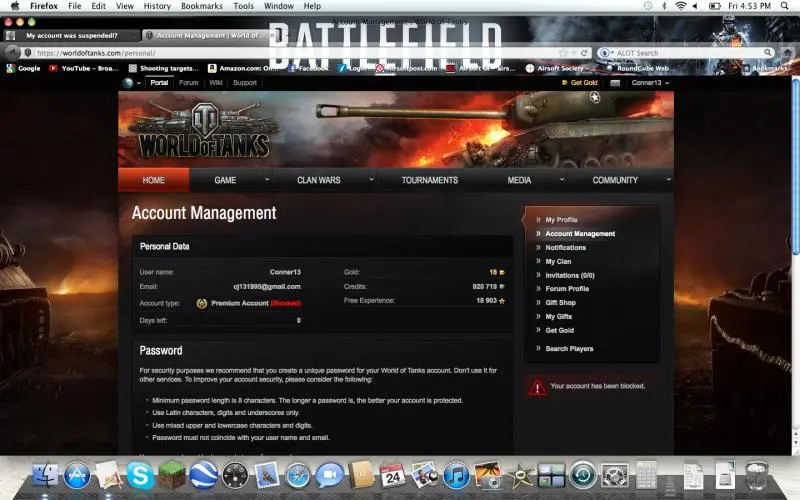Click the HOME navigation tab
This screenshot has width=800, height=500.
click(154, 180)
